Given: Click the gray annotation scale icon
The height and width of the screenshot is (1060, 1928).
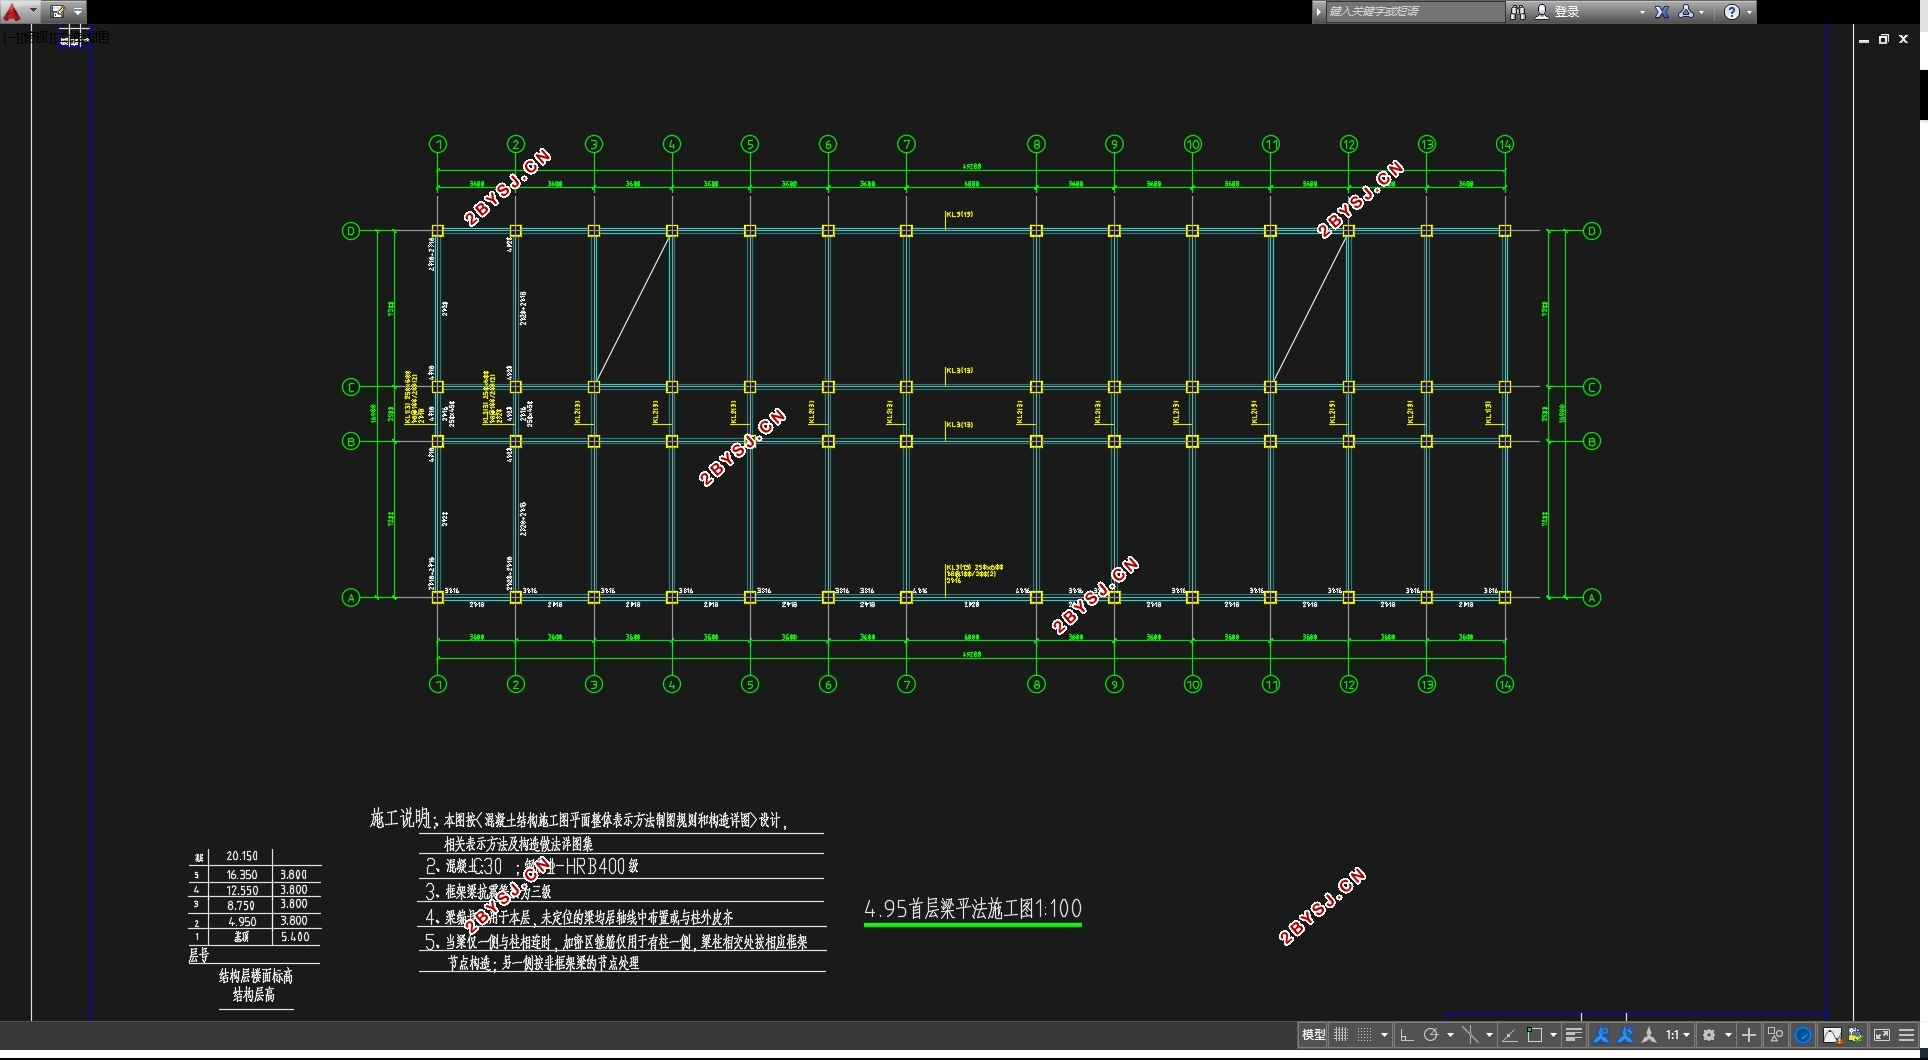Looking at the screenshot, I should (1649, 1035).
